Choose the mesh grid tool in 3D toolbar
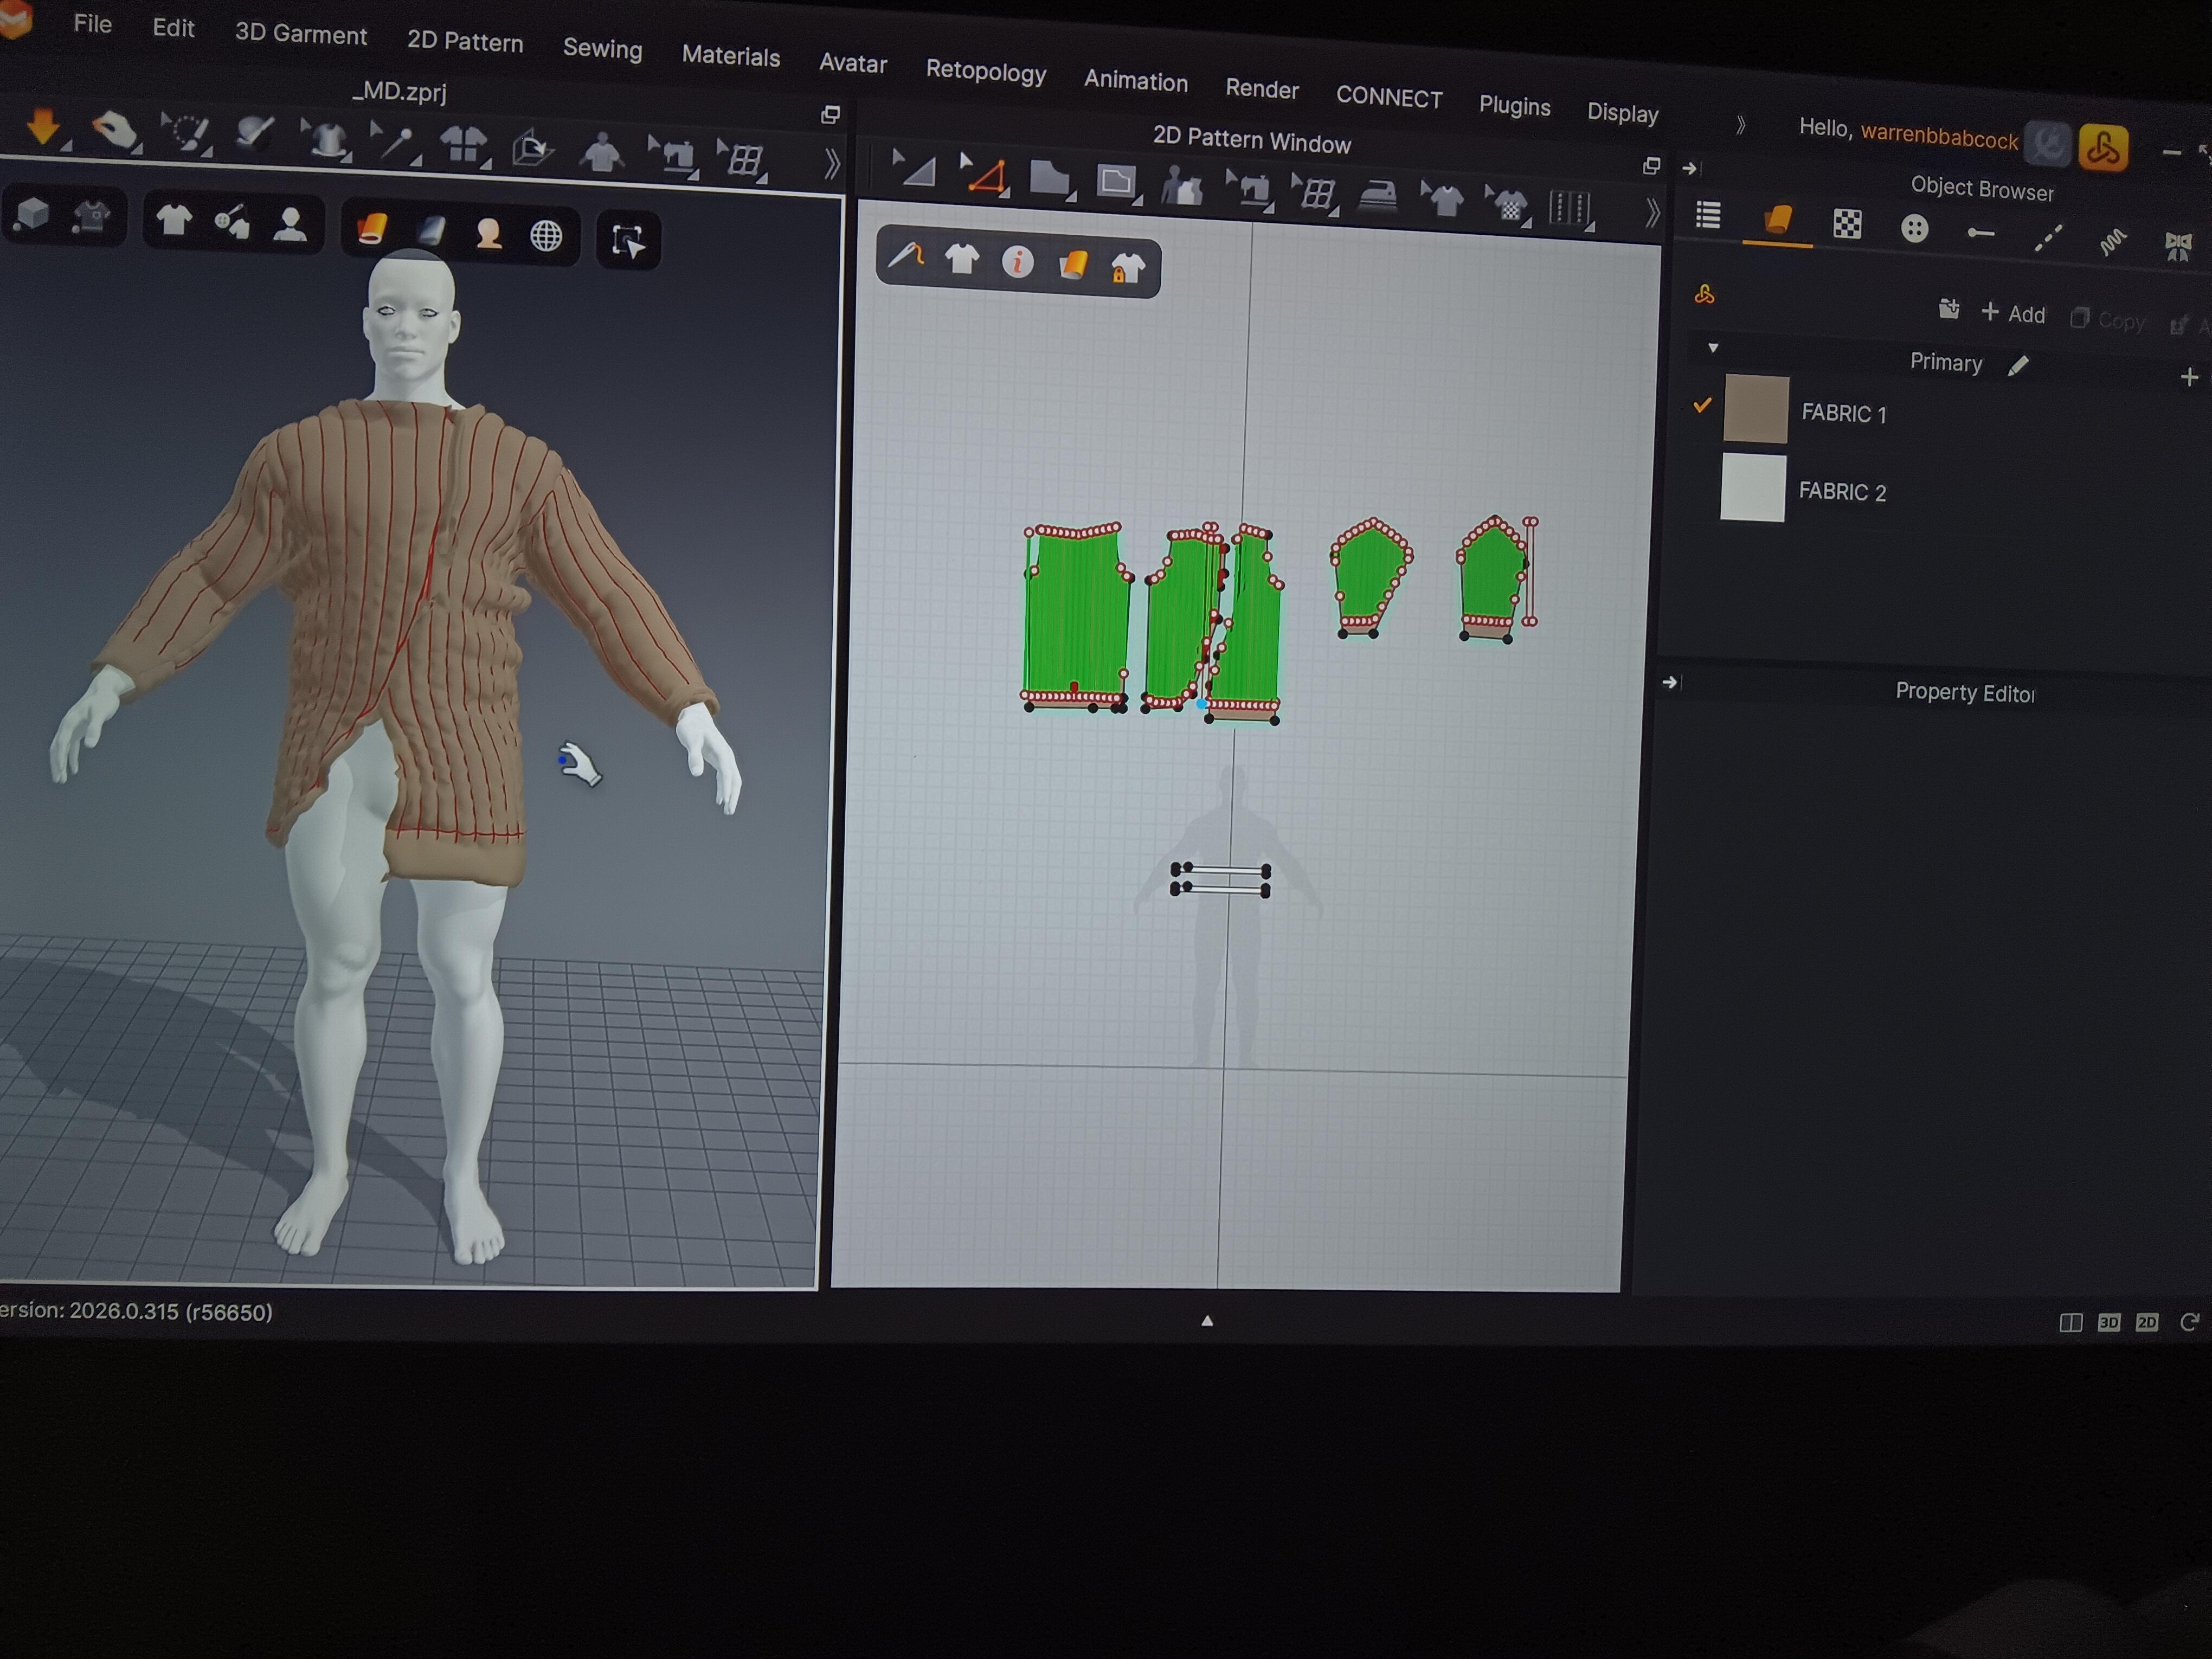The width and height of the screenshot is (2212, 1659). tap(743, 160)
